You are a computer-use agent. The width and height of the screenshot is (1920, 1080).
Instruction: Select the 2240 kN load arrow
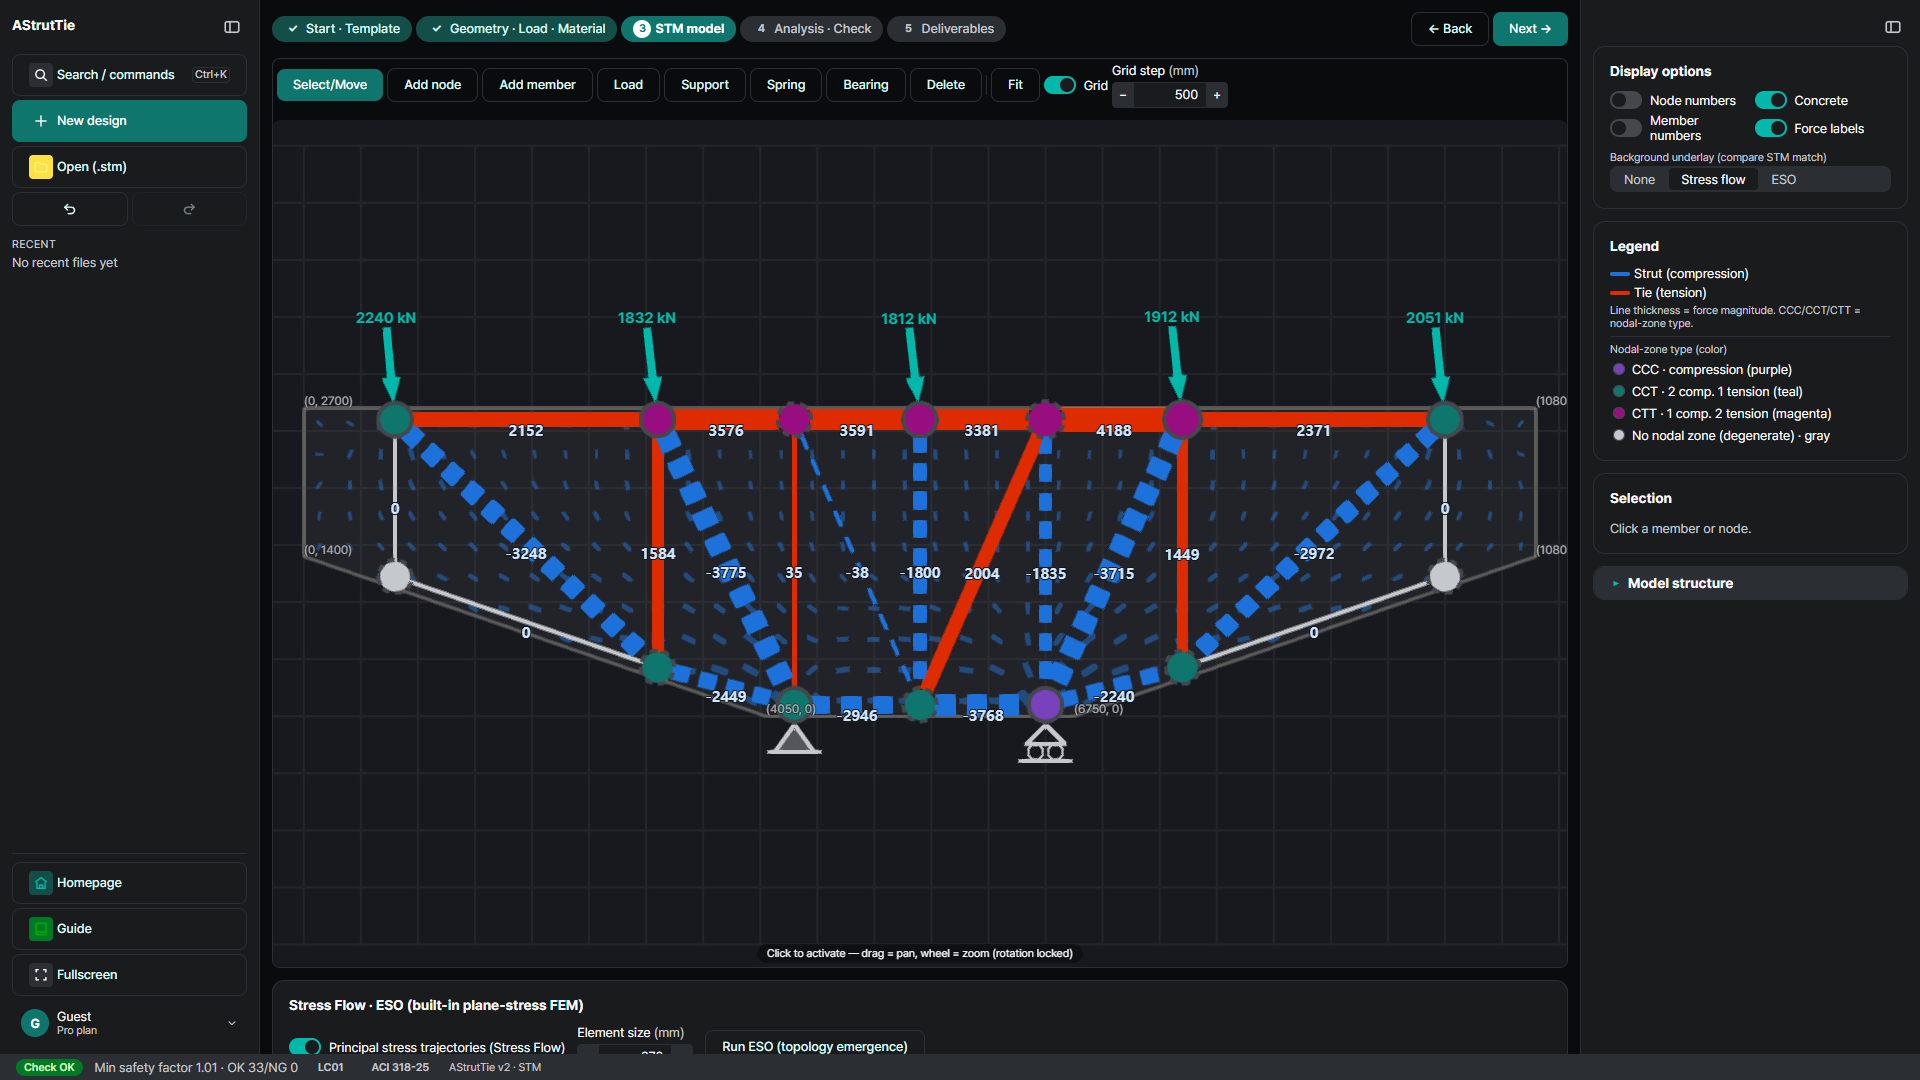coord(389,364)
